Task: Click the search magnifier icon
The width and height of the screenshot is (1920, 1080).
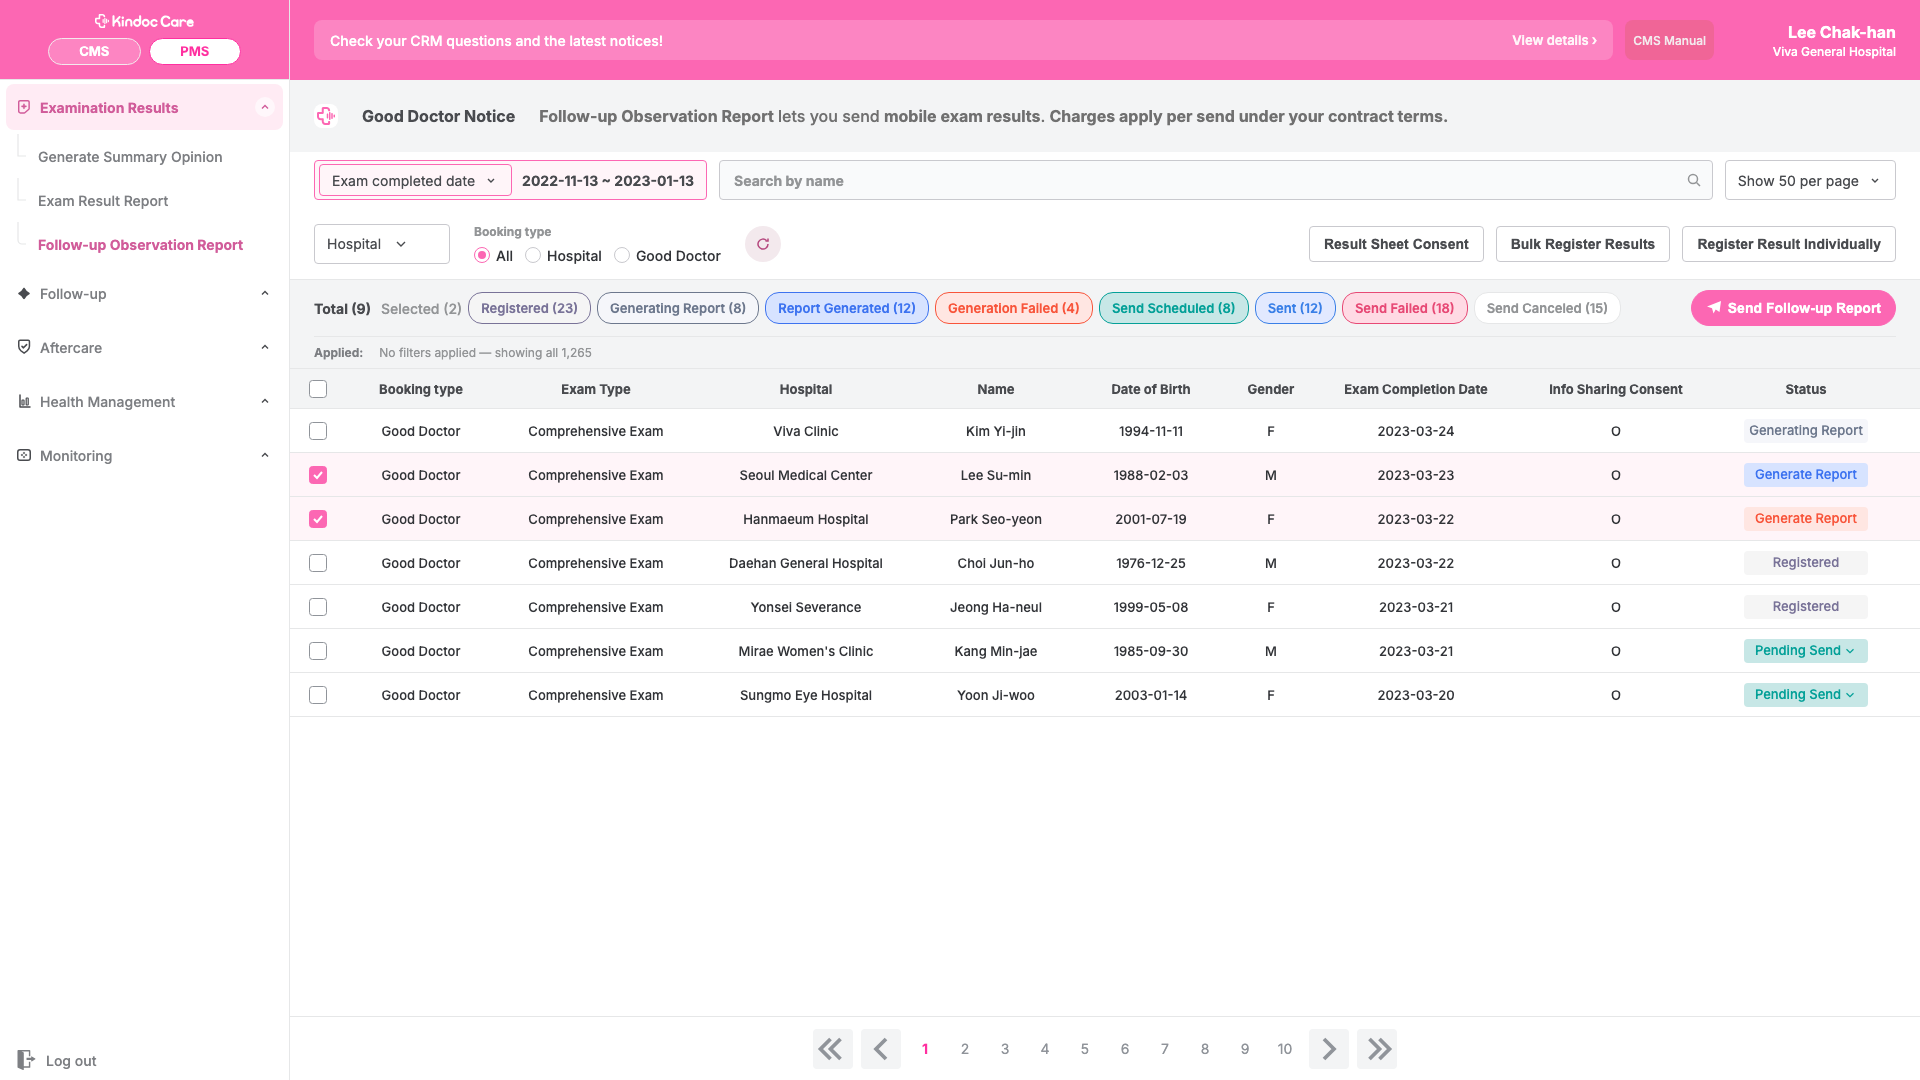Action: pyautogui.click(x=1694, y=180)
